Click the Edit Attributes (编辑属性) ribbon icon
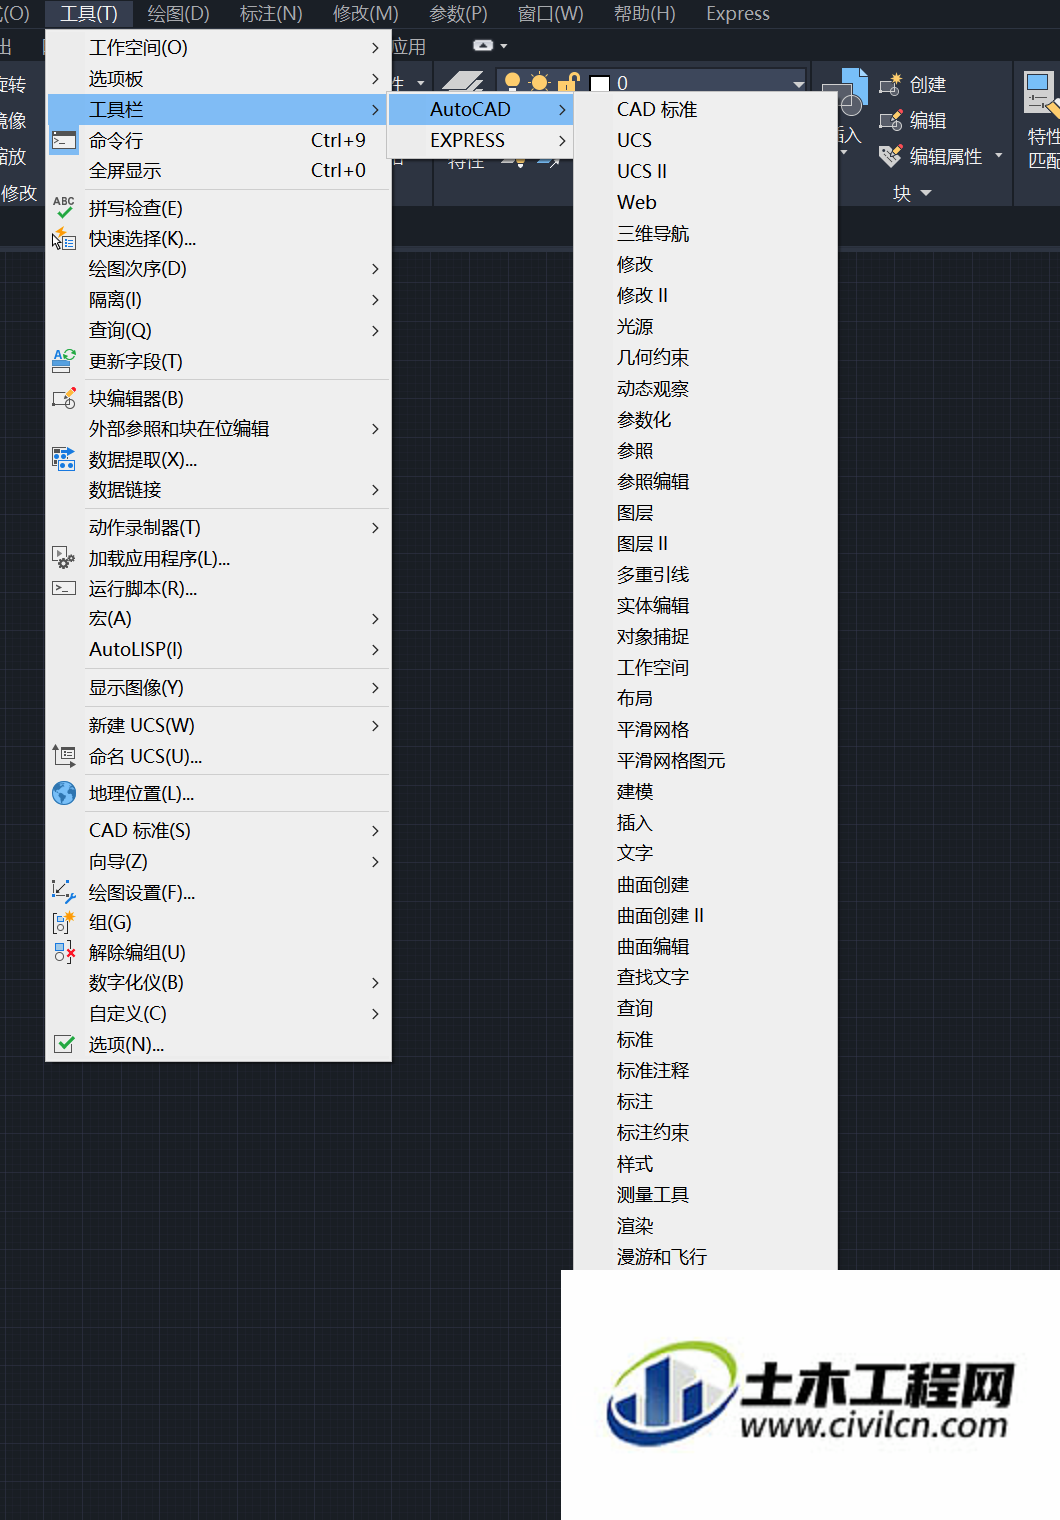 pos(890,156)
